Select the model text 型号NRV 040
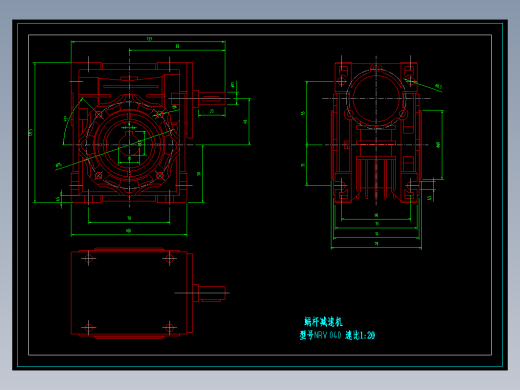The width and height of the screenshot is (520, 390). (320, 335)
